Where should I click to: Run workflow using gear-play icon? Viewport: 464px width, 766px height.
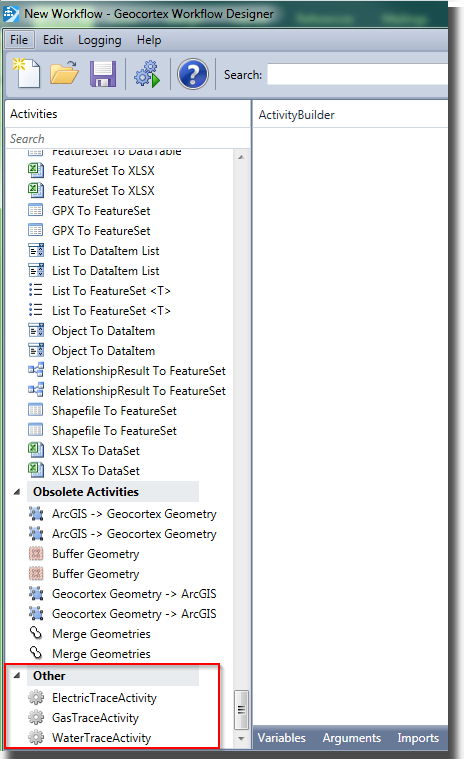tap(147, 74)
